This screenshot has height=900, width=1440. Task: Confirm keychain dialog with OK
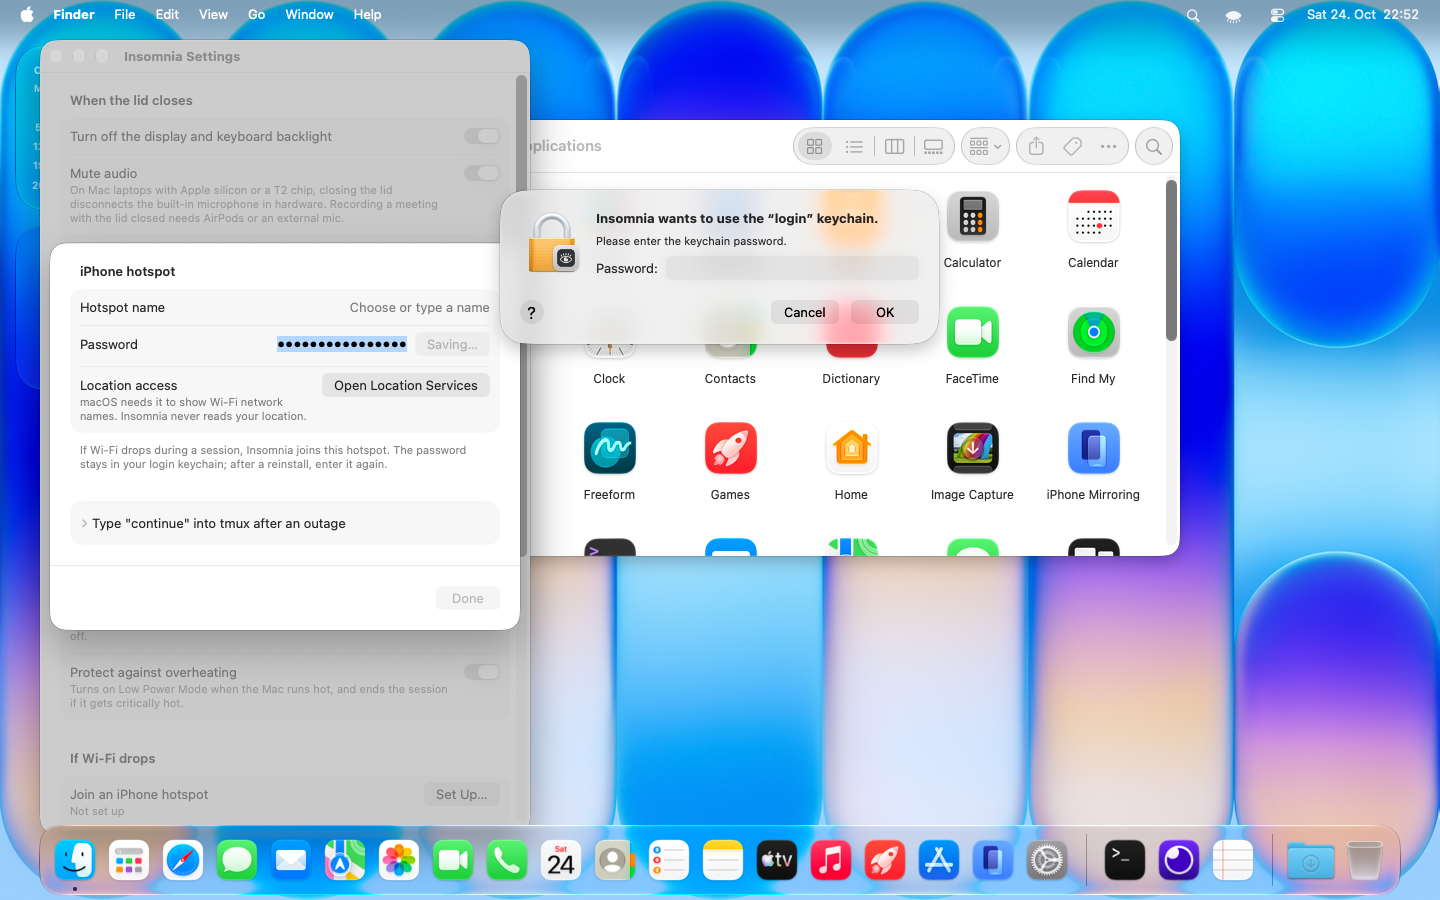(x=885, y=312)
